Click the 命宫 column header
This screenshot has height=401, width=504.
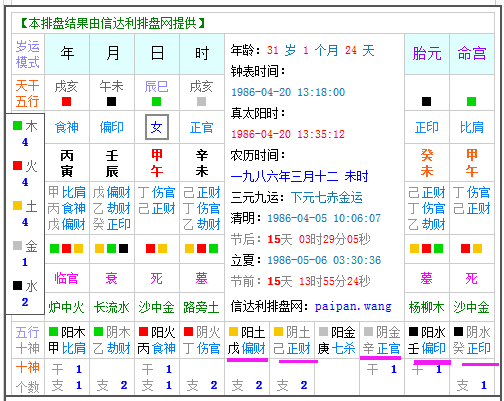click(472, 53)
